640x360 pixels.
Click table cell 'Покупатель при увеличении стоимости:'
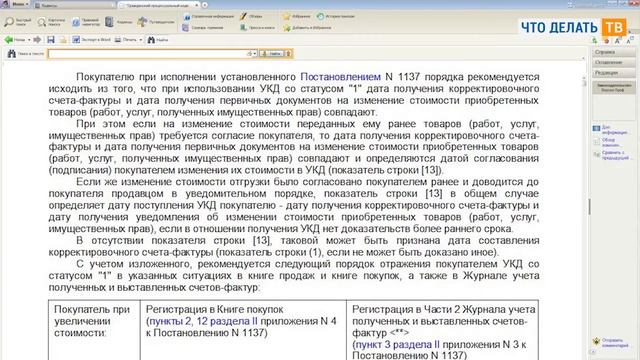[x=94, y=330]
